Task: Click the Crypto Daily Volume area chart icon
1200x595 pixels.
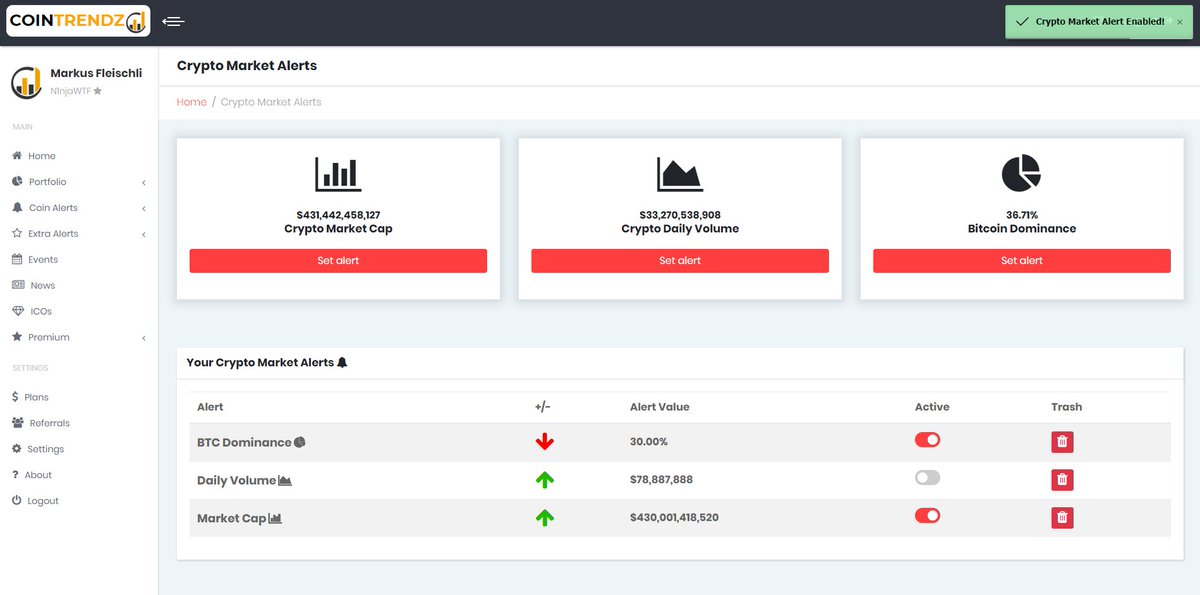Action: tap(680, 174)
